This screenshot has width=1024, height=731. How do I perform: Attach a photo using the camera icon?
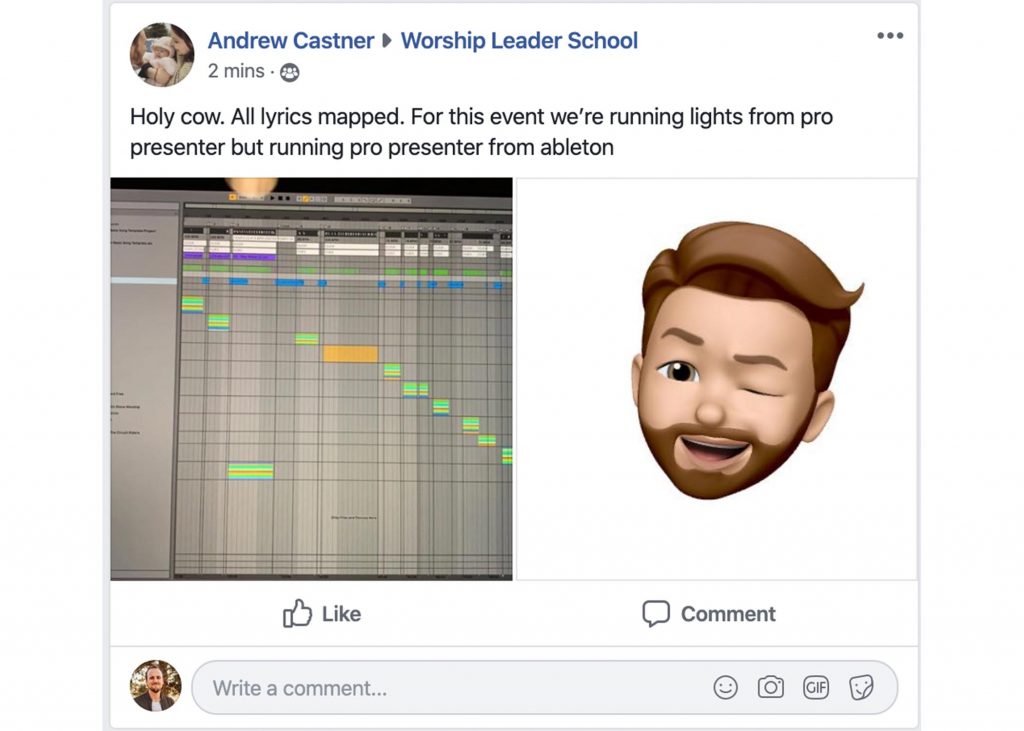[x=770, y=687]
